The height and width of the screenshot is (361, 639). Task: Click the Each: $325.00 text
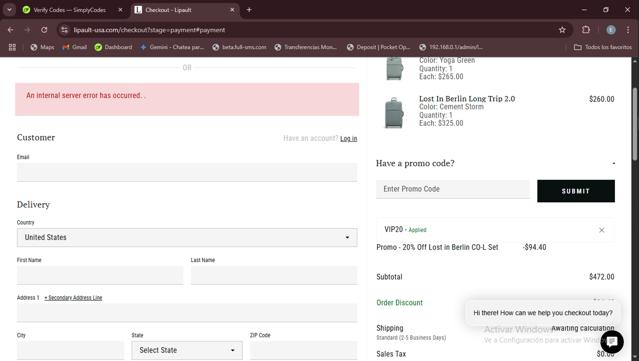(x=441, y=123)
